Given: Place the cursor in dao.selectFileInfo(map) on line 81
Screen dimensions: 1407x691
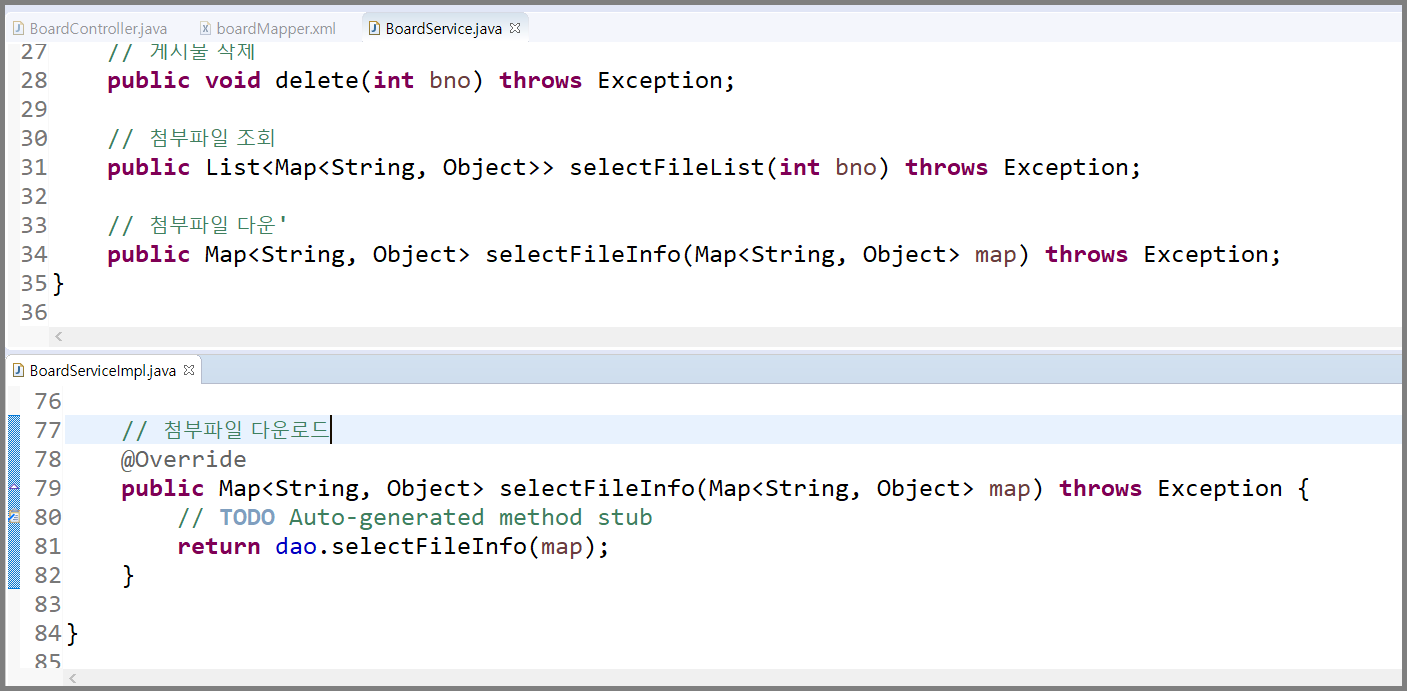Looking at the screenshot, I should click(442, 547).
